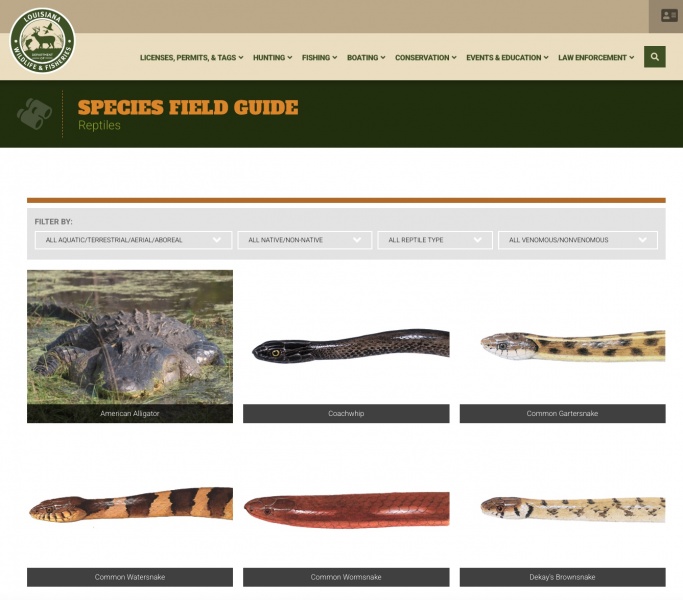Select the Common Watersnake image
Screen dimensions: 683x600
[x=131, y=505]
